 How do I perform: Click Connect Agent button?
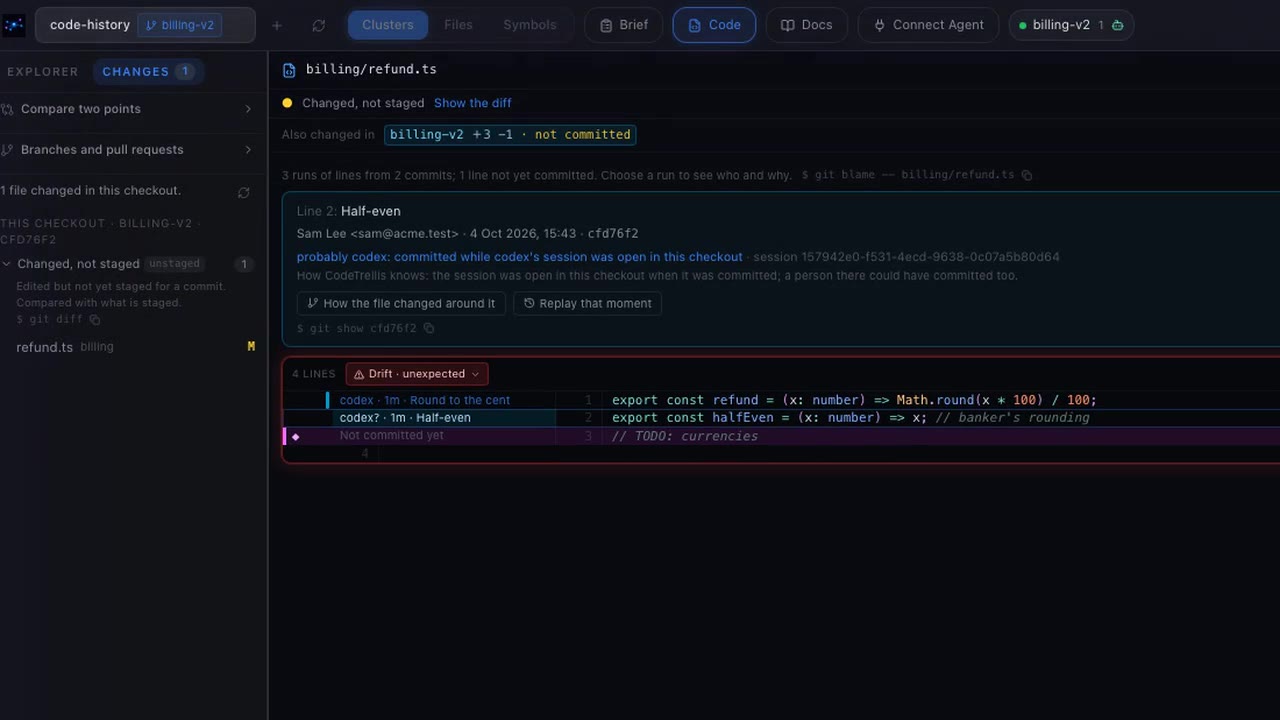pyautogui.click(x=928, y=25)
